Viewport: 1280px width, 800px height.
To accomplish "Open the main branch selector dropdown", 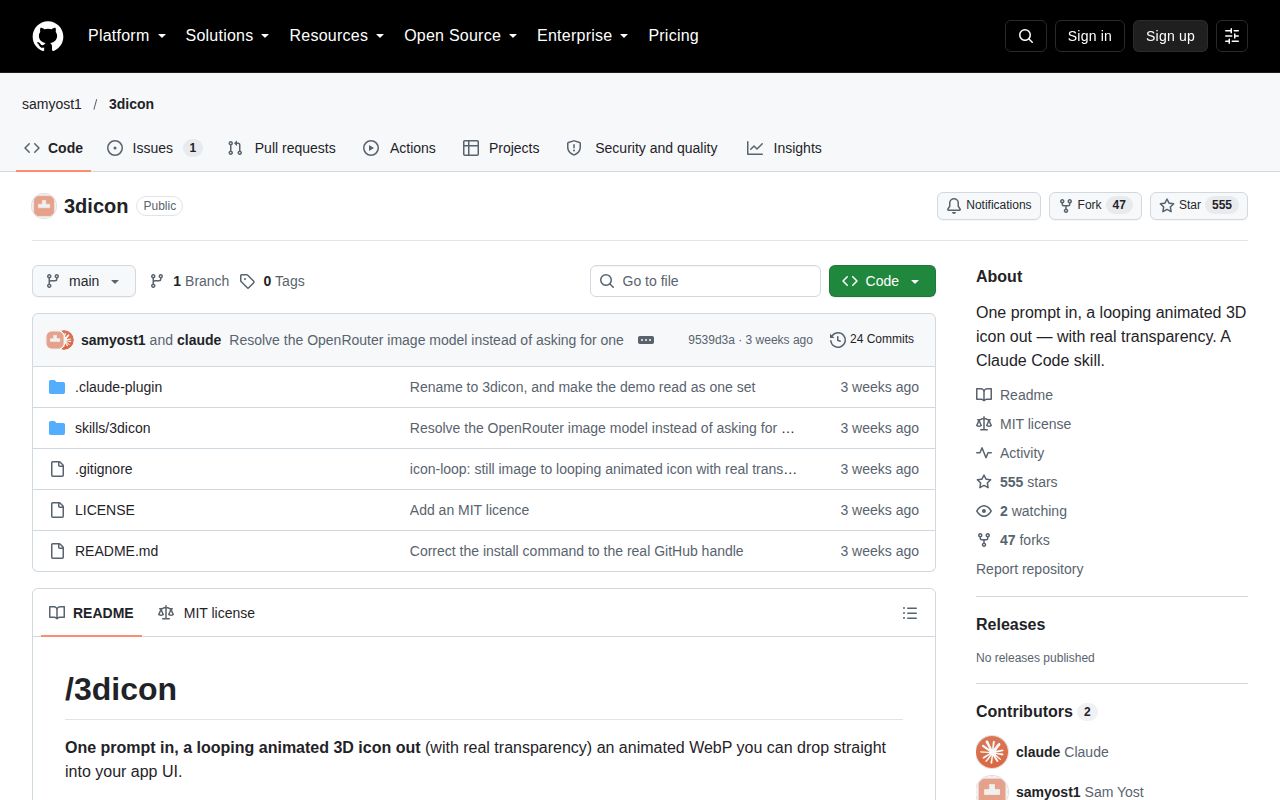I will (x=83, y=281).
